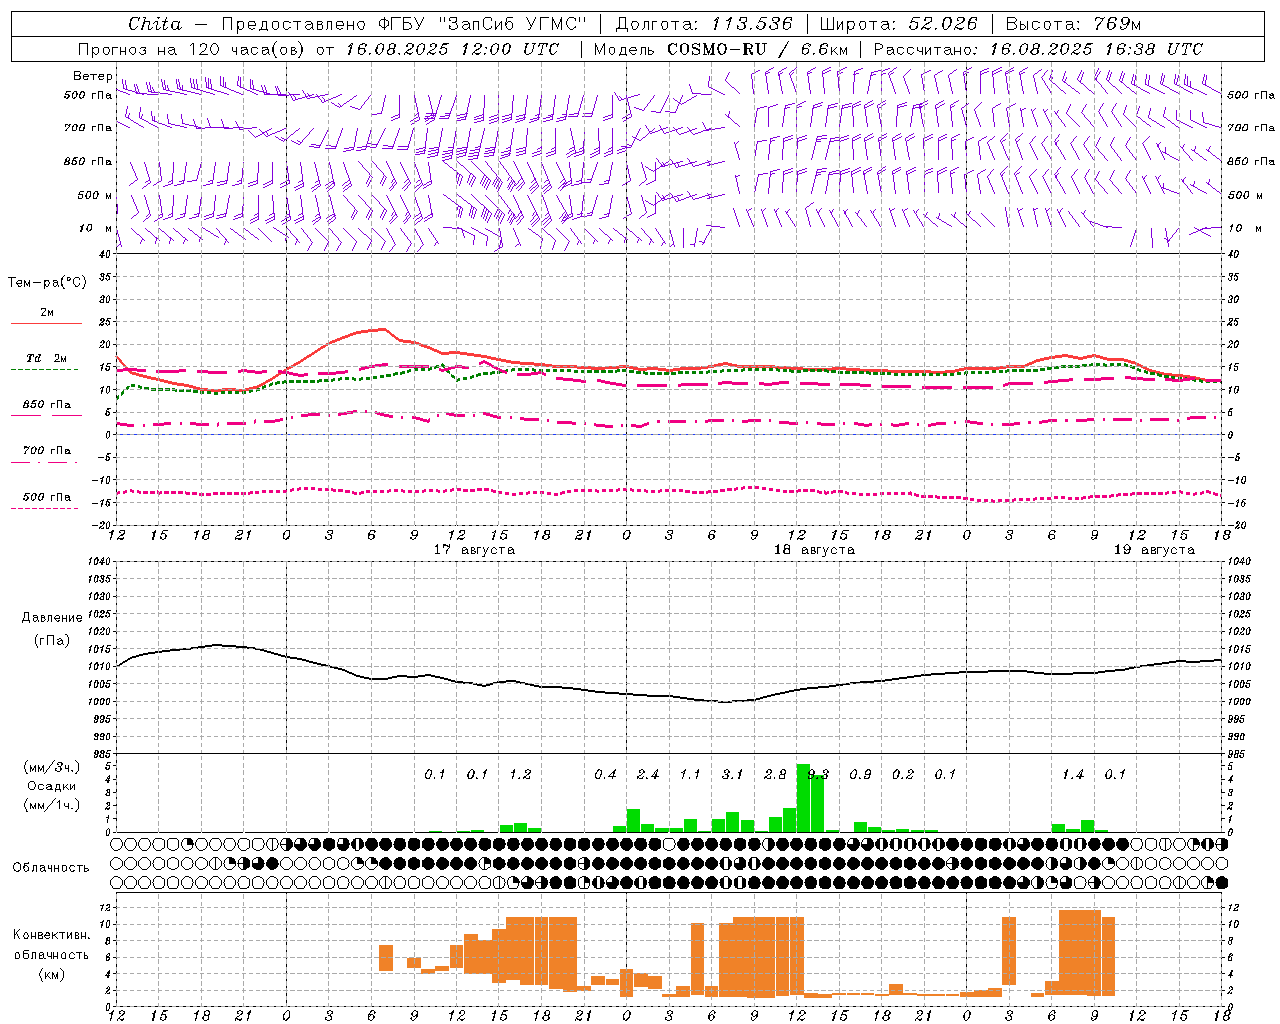The width and height of the screenshot is (1280, 1024).
Task: Click the station name Chita in header
Action: (155, 24)
